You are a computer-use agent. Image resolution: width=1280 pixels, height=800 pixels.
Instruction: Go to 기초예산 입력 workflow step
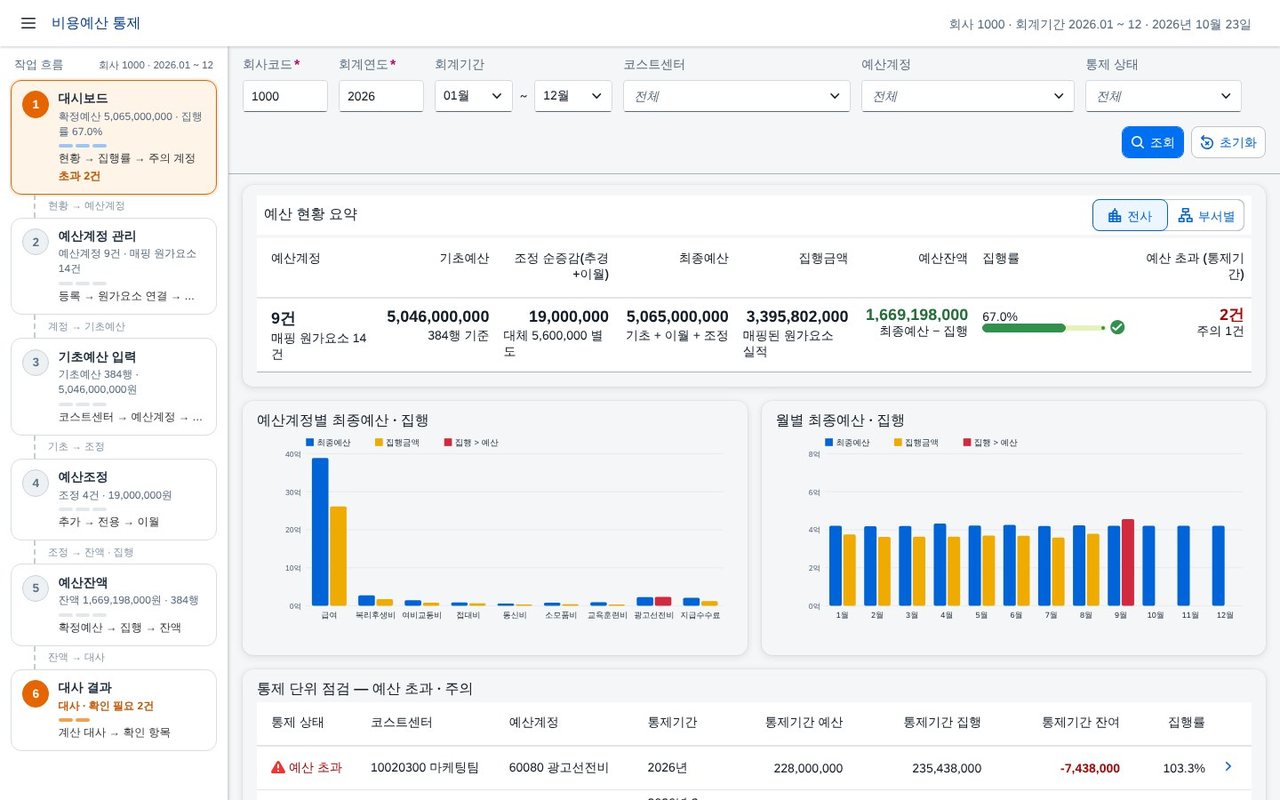114,387
